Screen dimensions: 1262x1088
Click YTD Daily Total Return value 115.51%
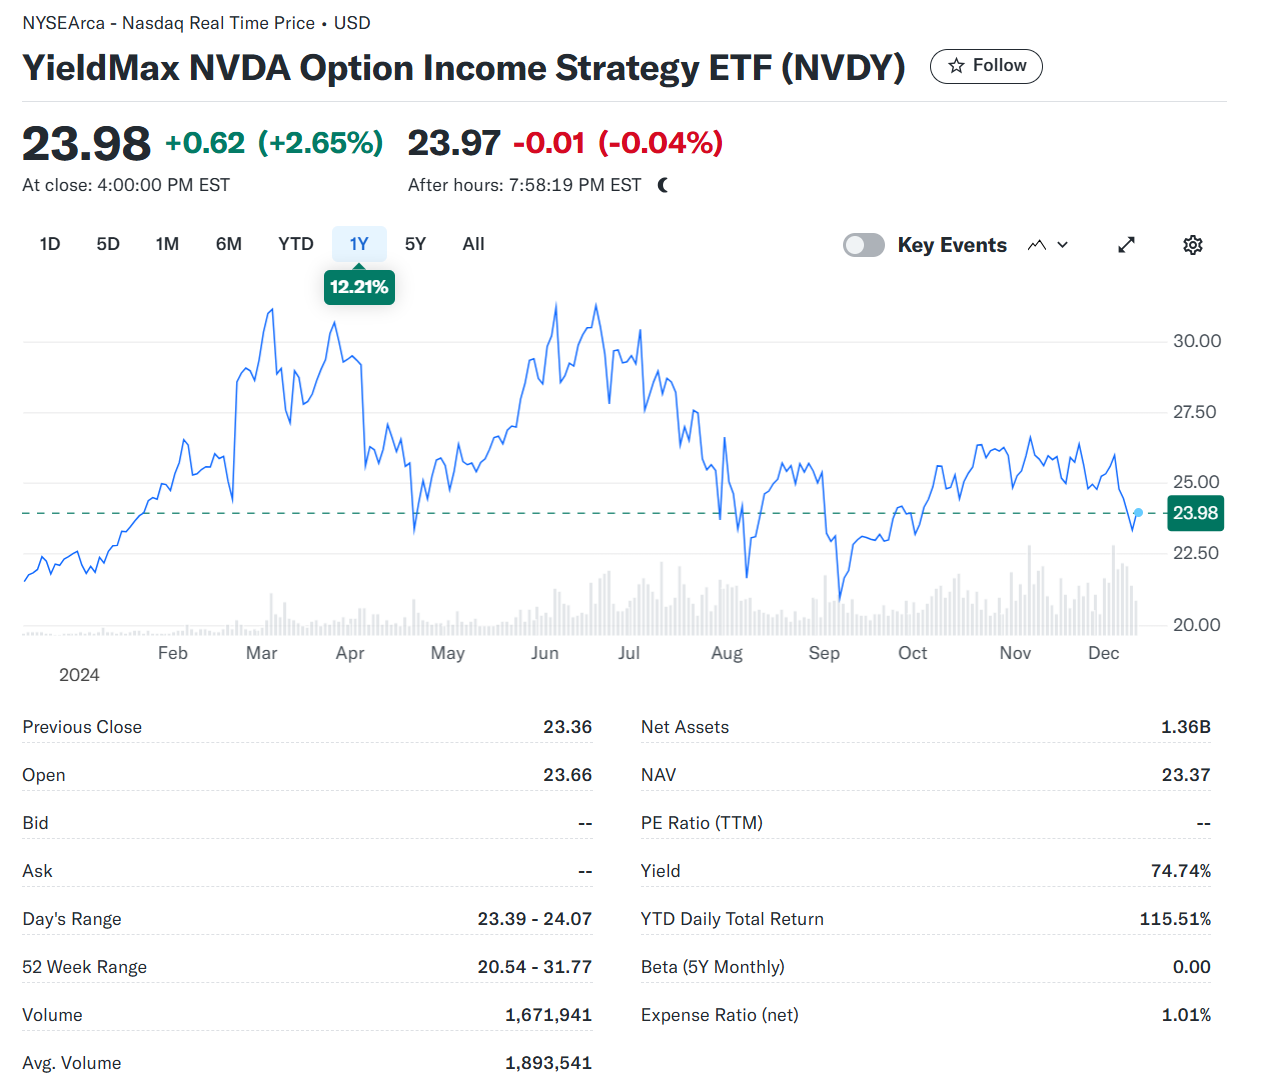(1175, 919)
